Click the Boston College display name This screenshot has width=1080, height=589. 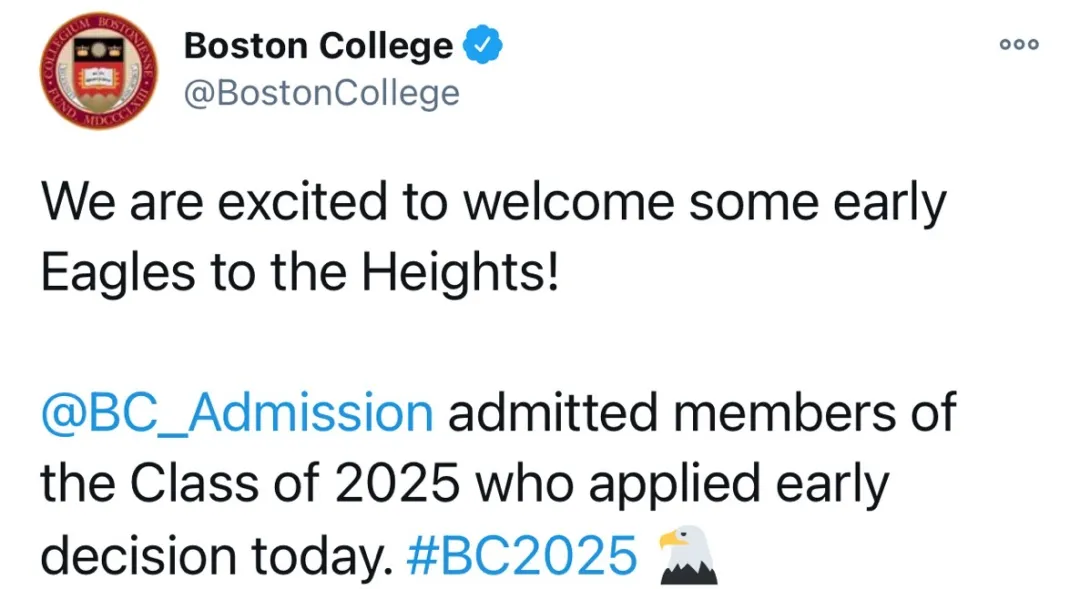click(x=318, y=46)
